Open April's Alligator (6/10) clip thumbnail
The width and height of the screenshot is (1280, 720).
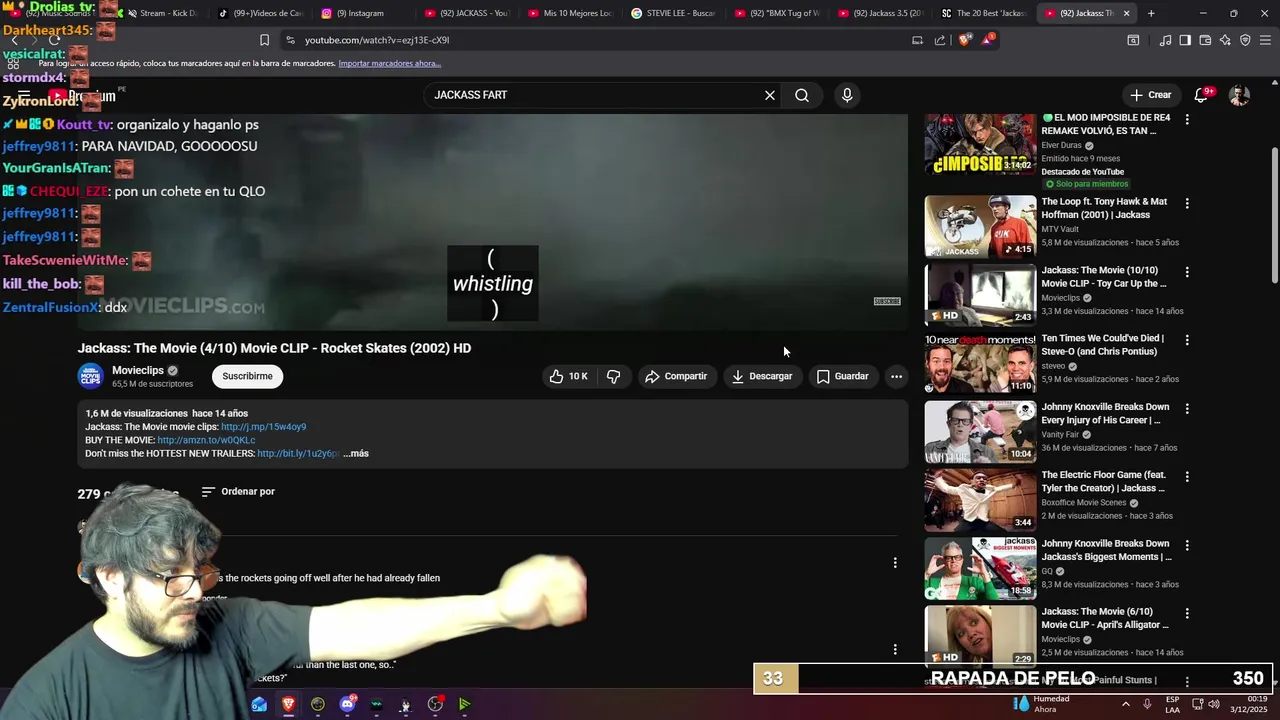[980, 637]
